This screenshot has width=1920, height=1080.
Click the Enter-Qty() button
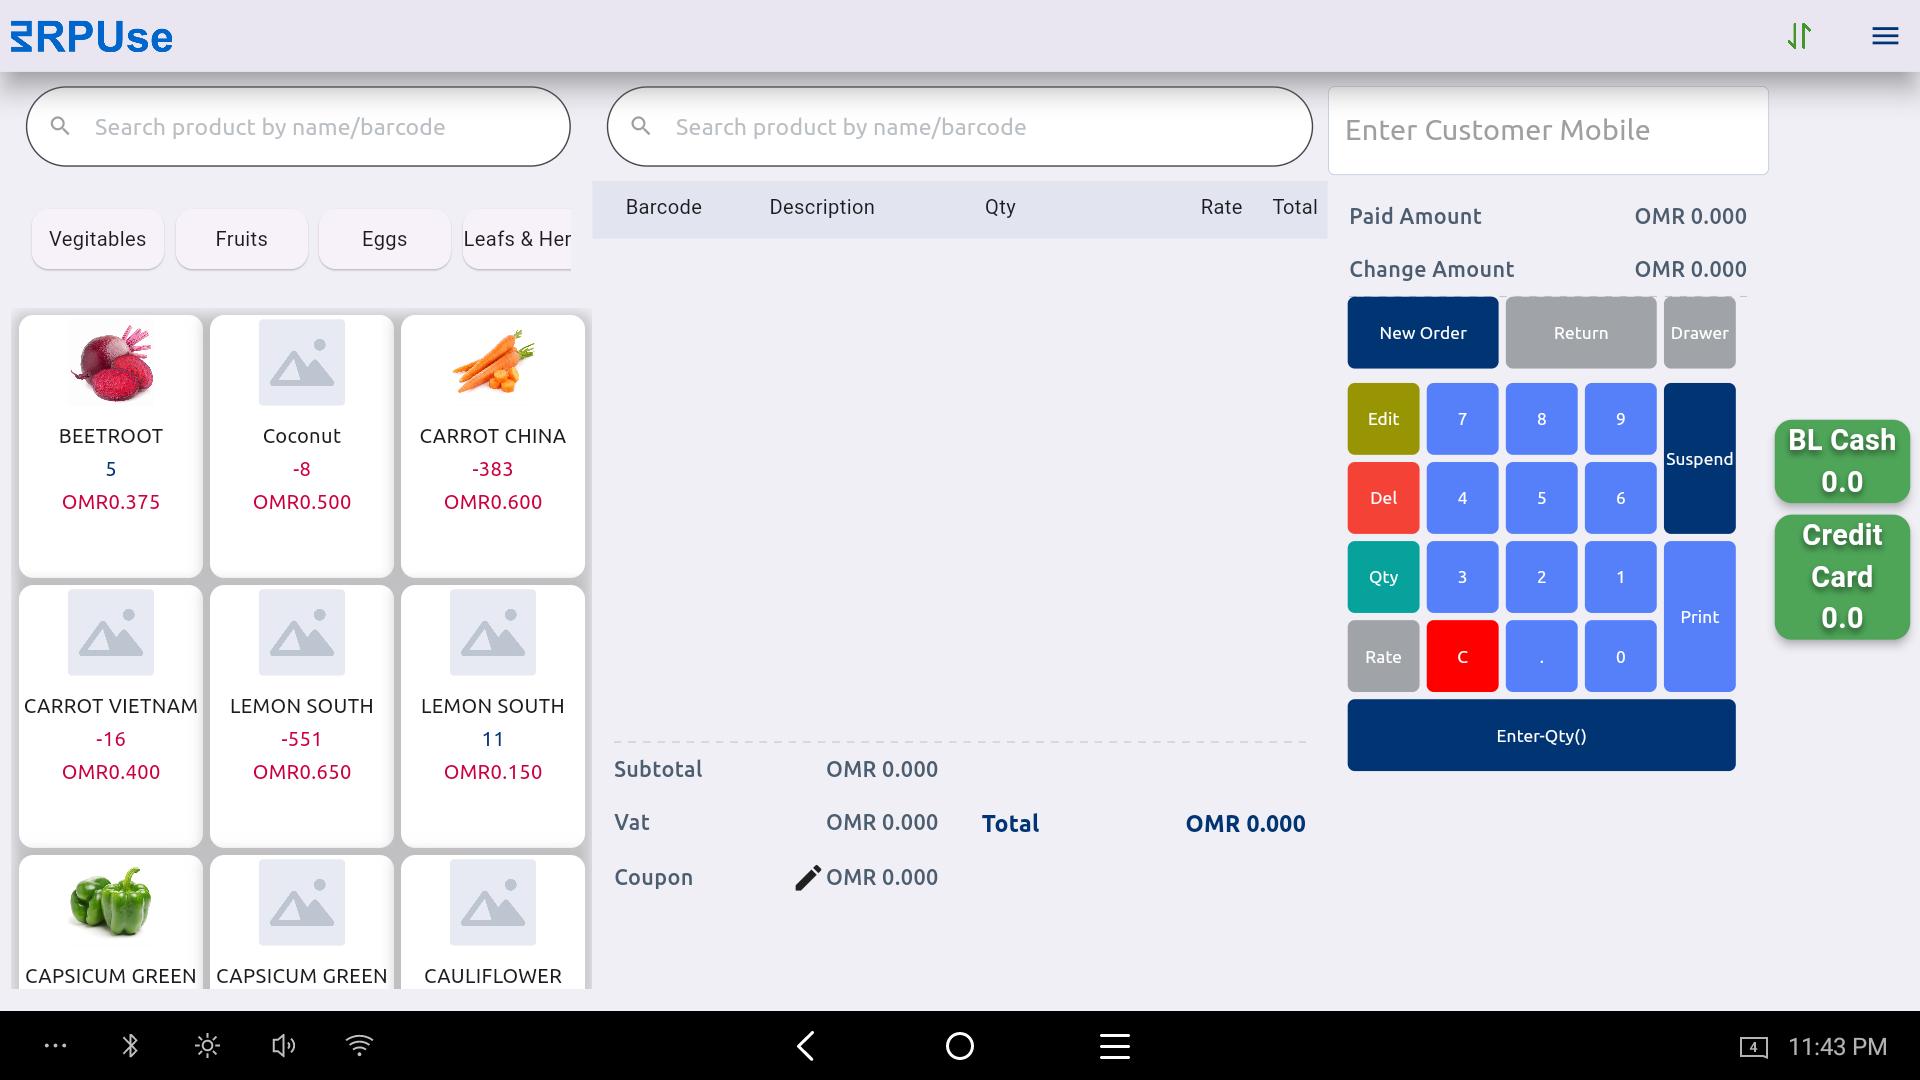pos(1541,735)
